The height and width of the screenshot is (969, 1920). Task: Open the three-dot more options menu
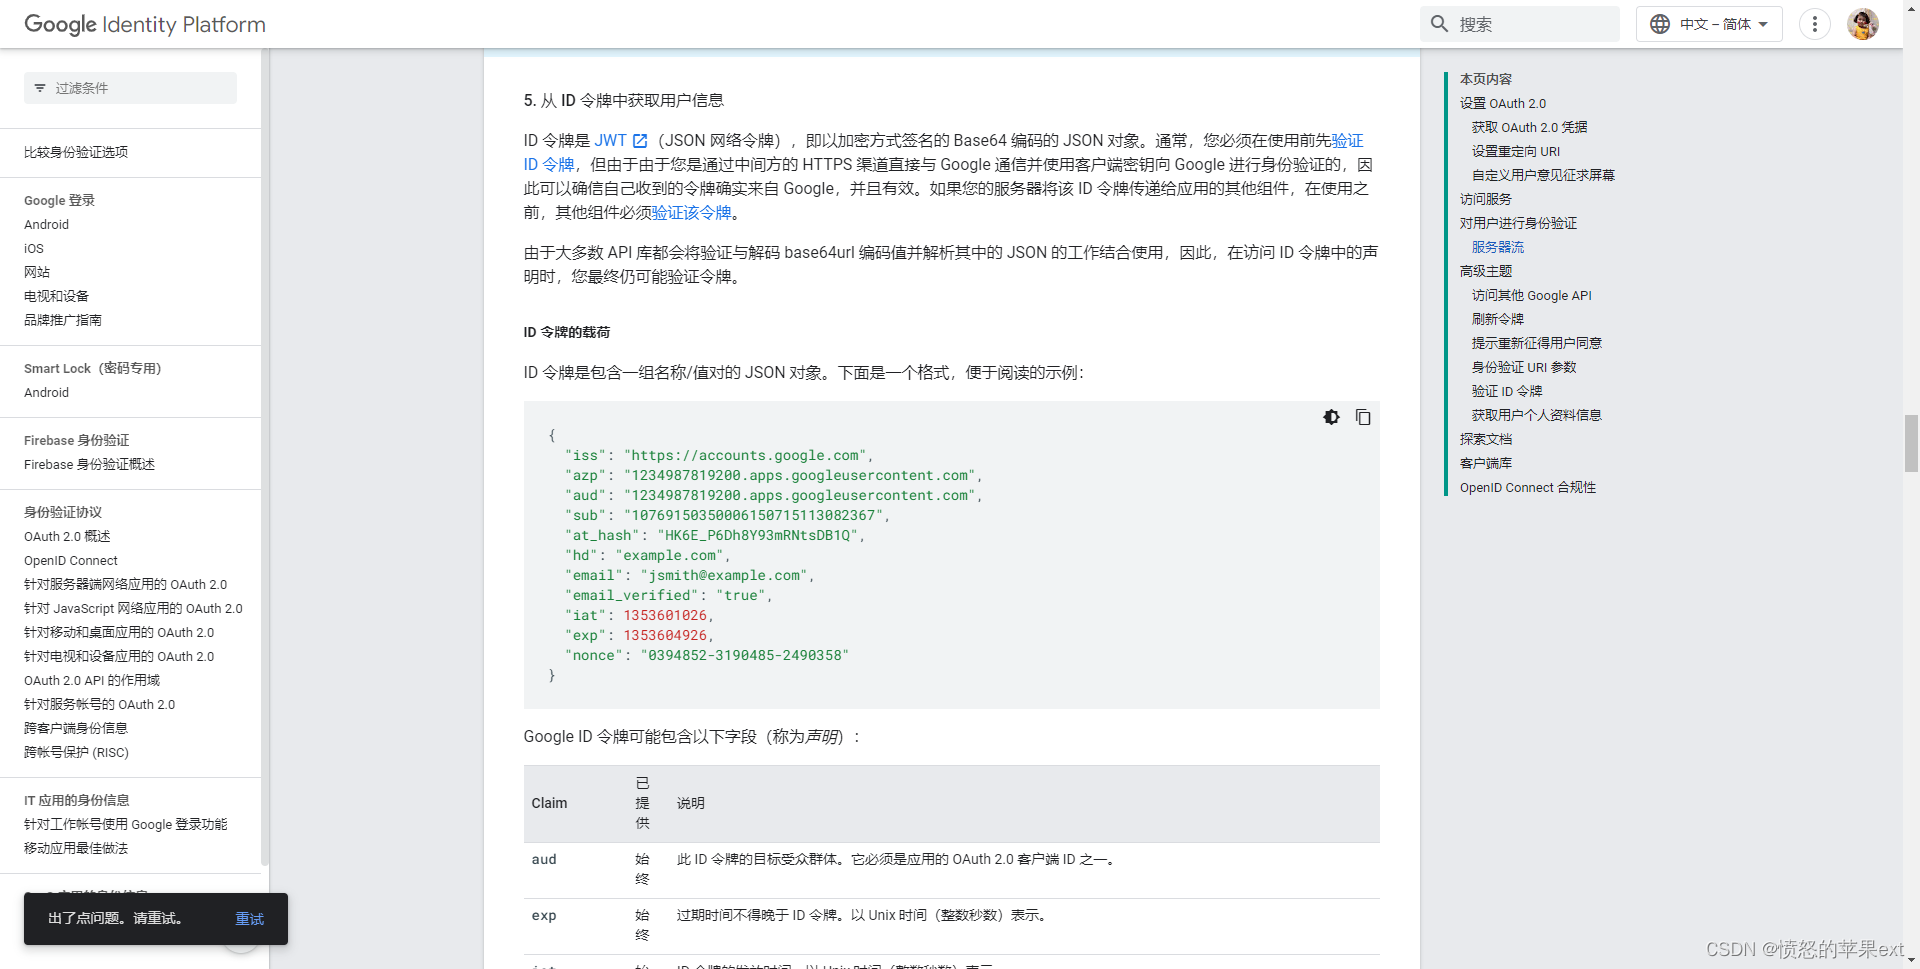point(1815,24)
